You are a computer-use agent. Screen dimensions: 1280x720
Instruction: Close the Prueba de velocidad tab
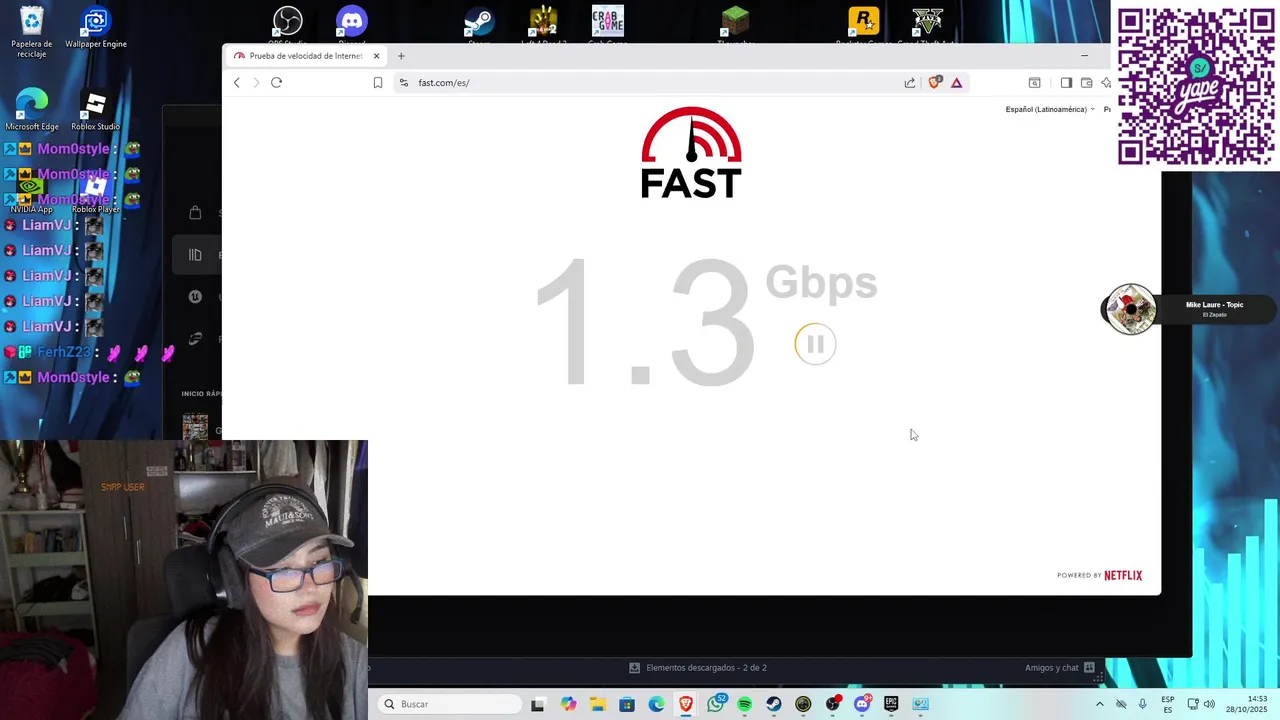coord(376,56)
